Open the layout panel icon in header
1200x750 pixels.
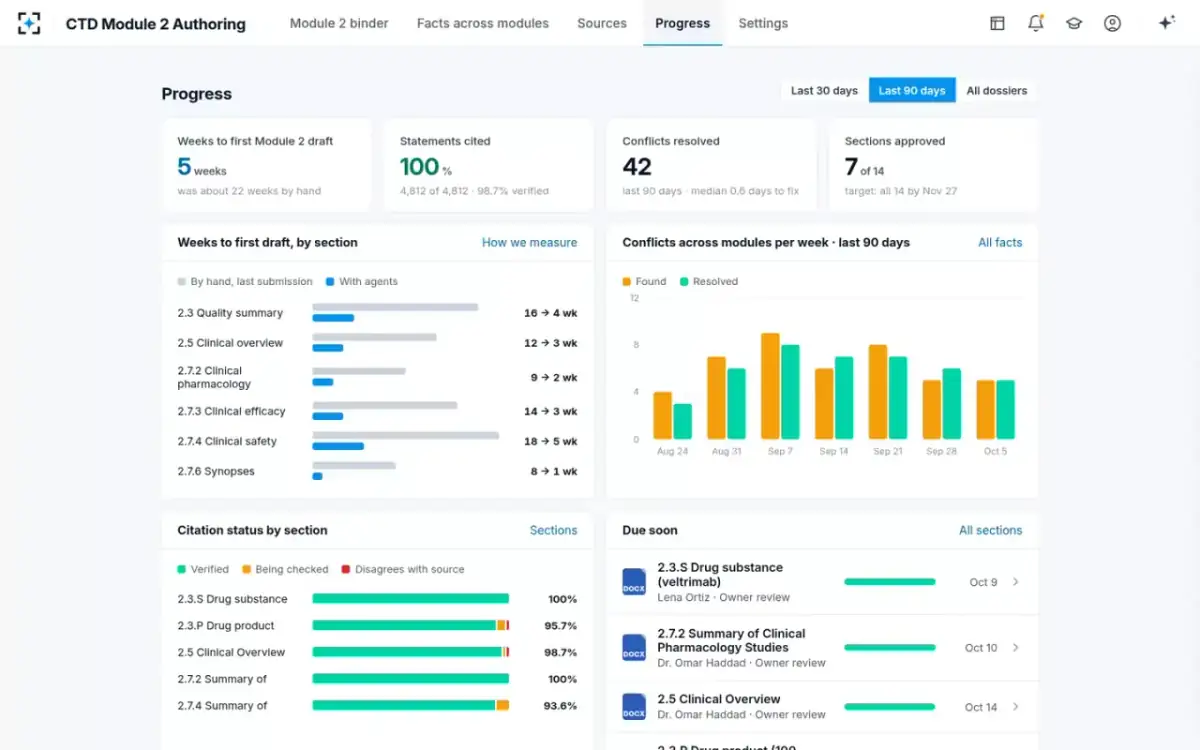coord(997,23)
